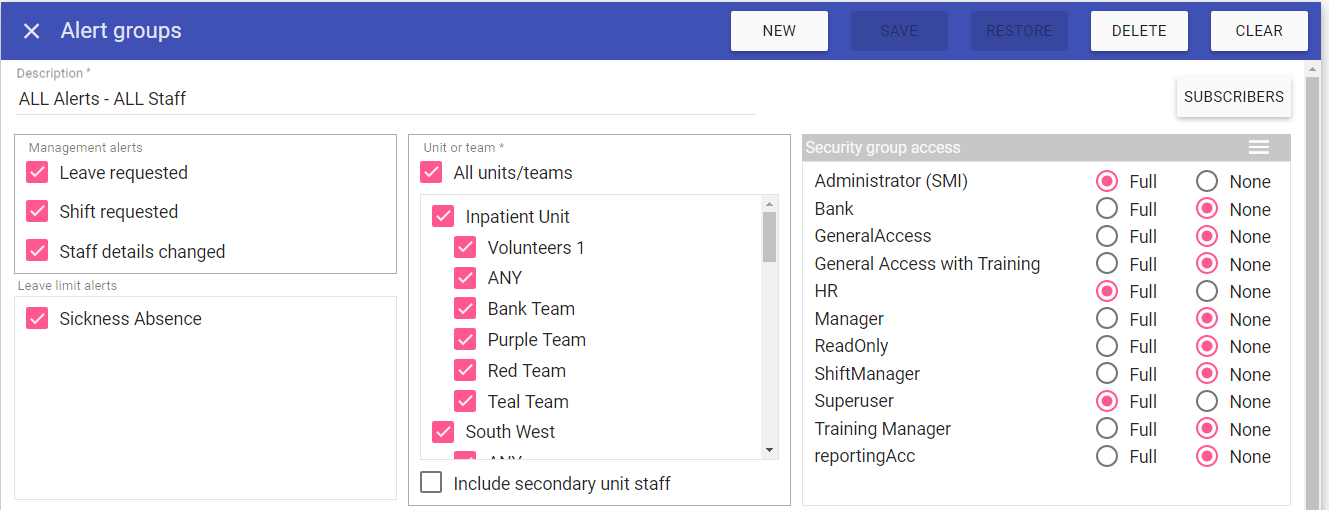Grant Full access to Bank group

1107,209
